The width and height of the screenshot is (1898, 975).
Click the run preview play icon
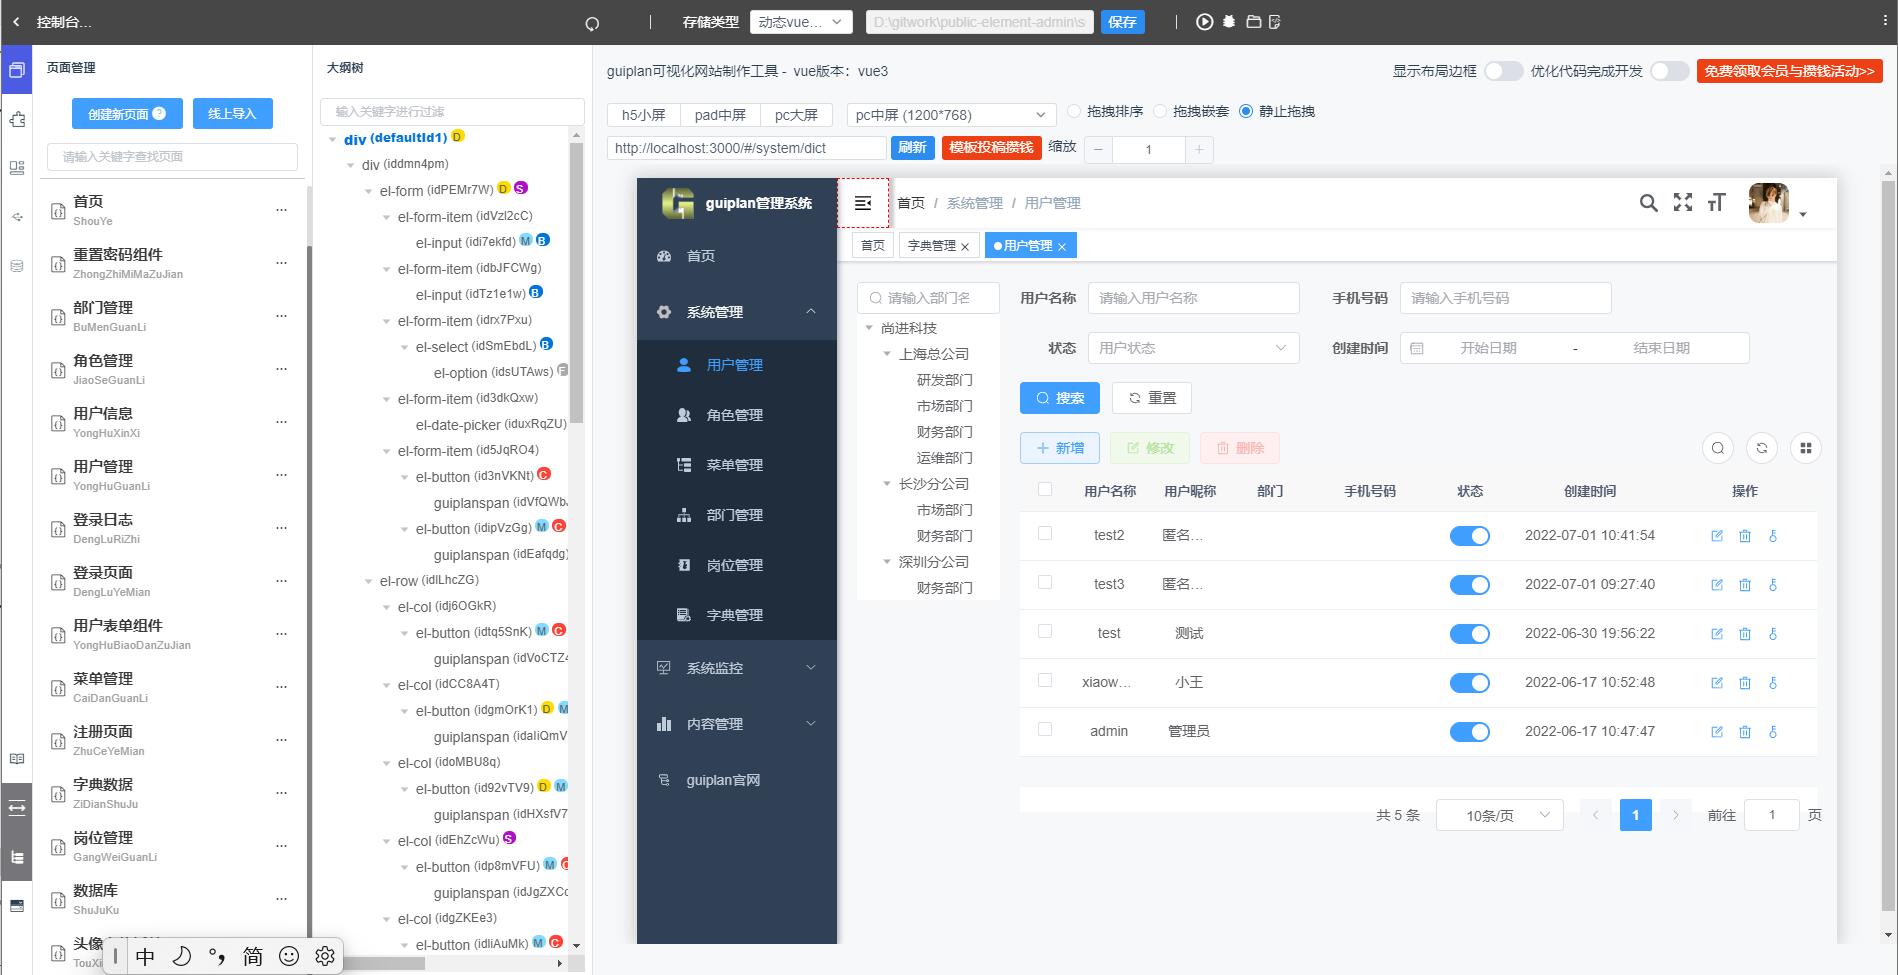point(1204,22)
